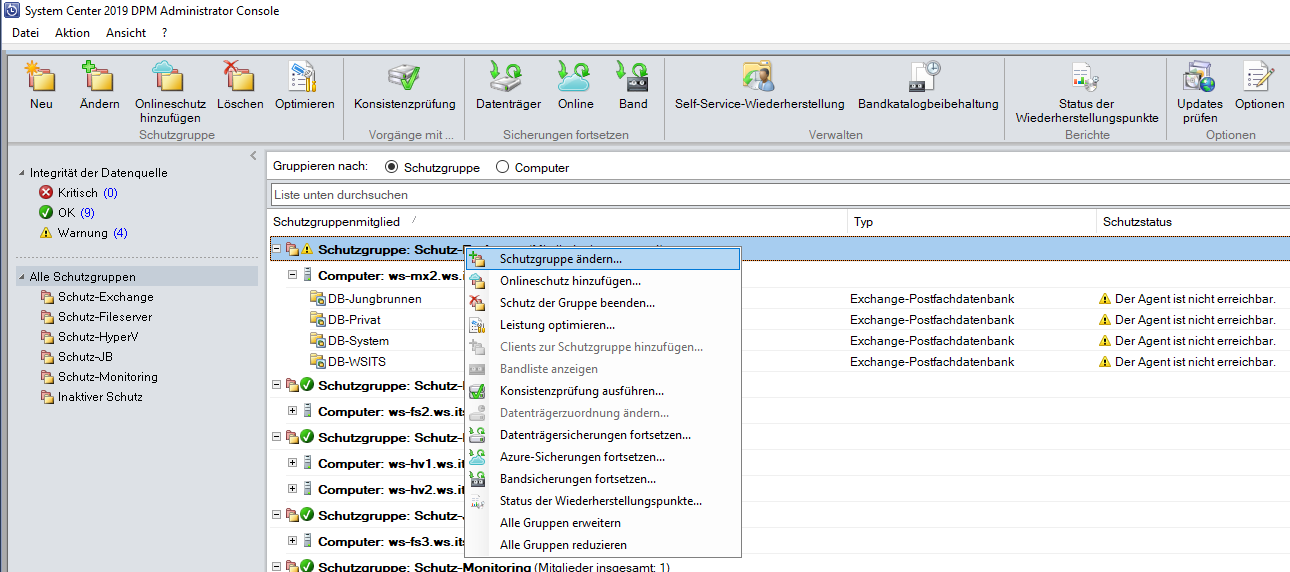This screenshot has height=572, width=1290.
Task: Choose Schutz der Gruppe beenden... menu entry
Action: [603, 303]
